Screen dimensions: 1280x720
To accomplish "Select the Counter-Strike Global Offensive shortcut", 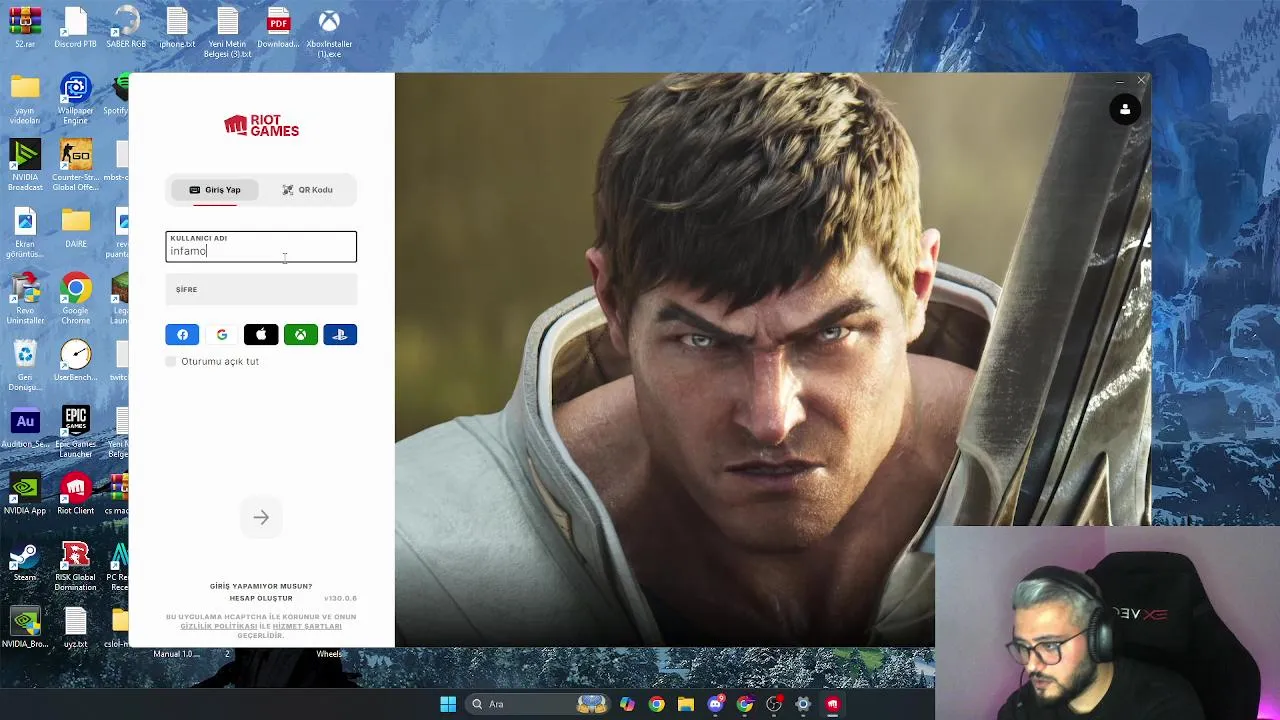I will (x=76, y=166).
